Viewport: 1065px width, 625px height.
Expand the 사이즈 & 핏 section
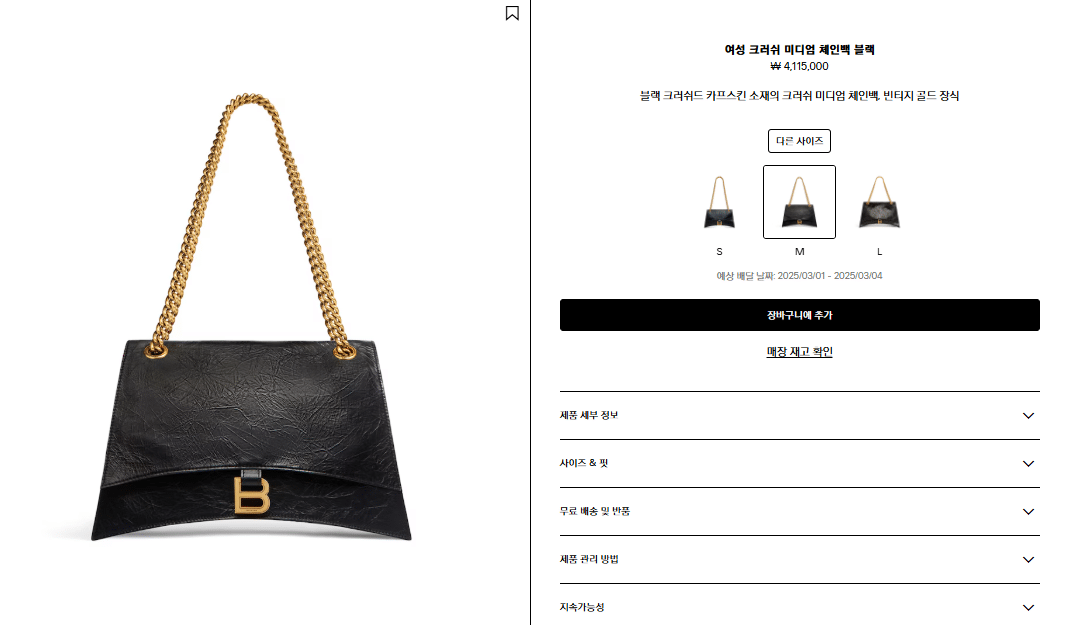click(799, 463)
